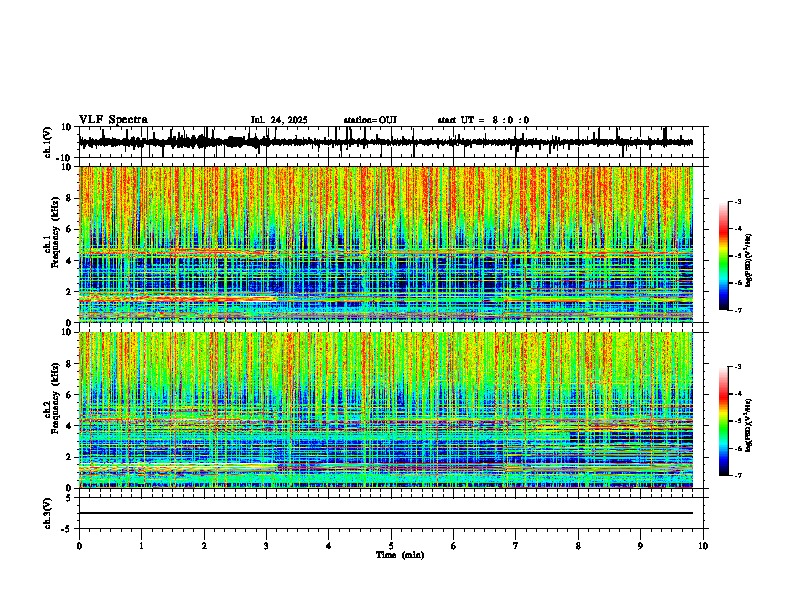This screenshot has width=792, height=612.
Task: Click the ch.1 spectrogram color scale bar
Action: click(724, 256)
